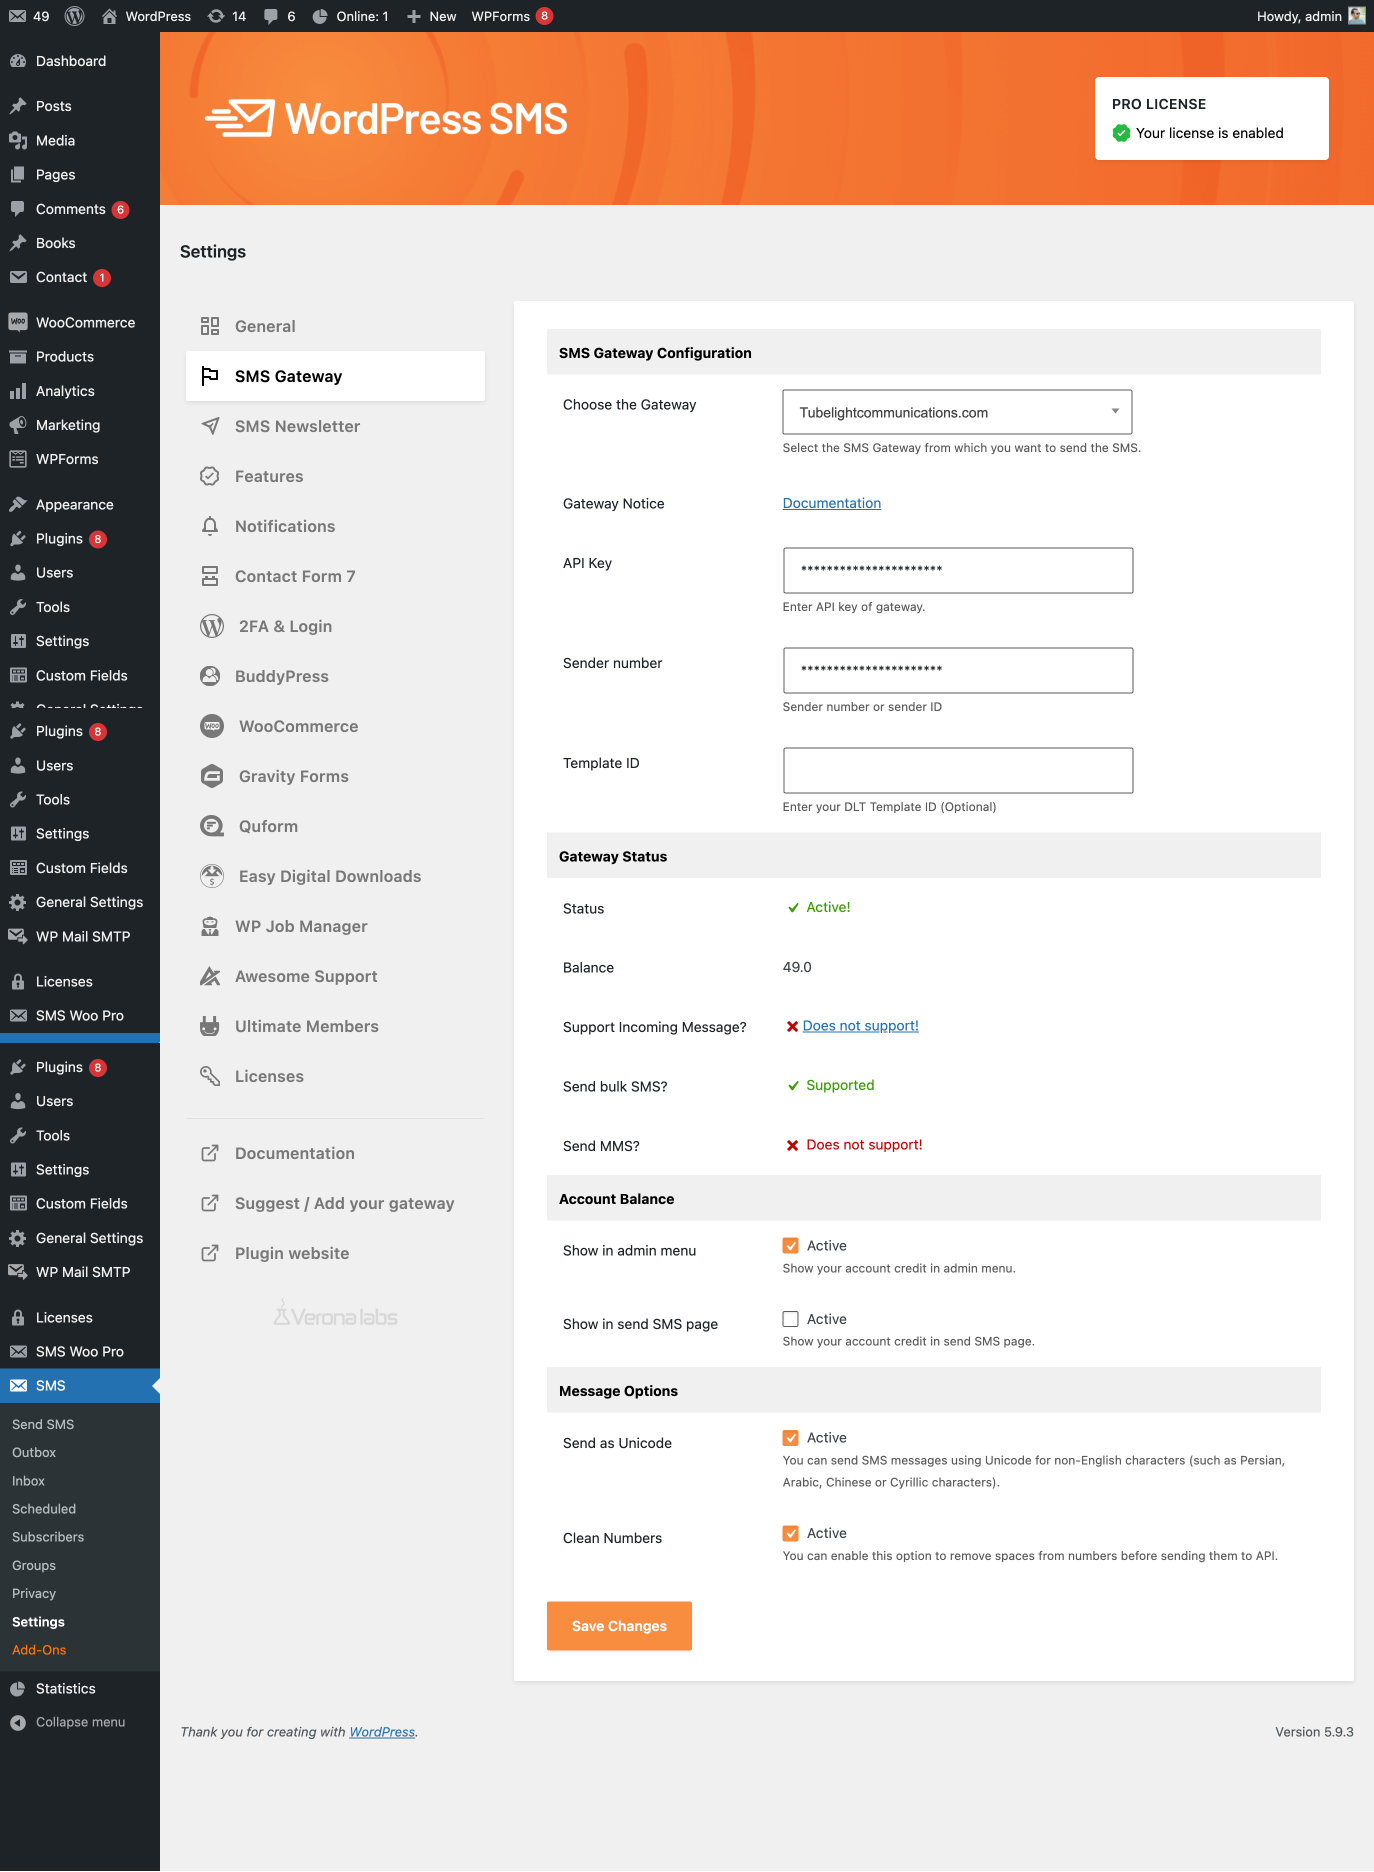Viewport: 1374px width, 1872px height.
Task: Click the Products menu icon
Action: [x=18, y=357]
